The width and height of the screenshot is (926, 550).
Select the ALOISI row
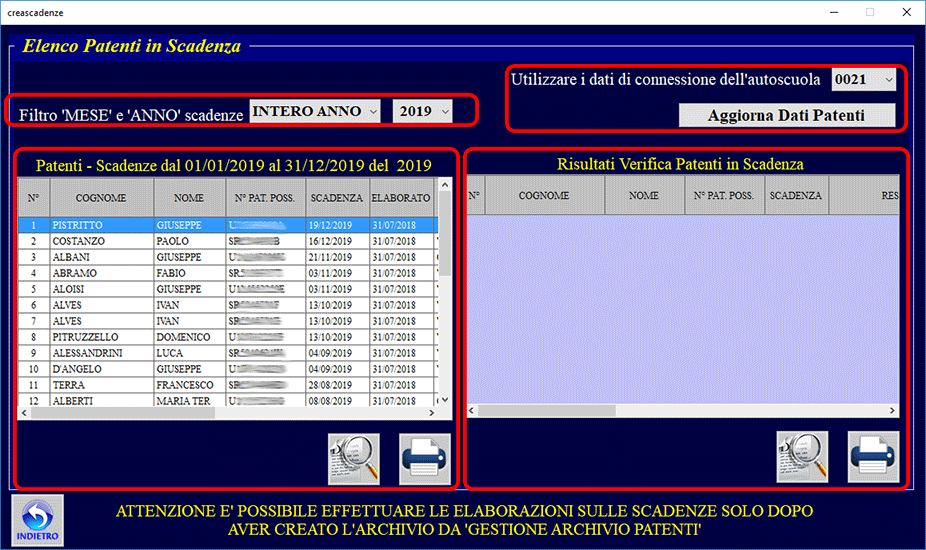click(x=228, y=289)
